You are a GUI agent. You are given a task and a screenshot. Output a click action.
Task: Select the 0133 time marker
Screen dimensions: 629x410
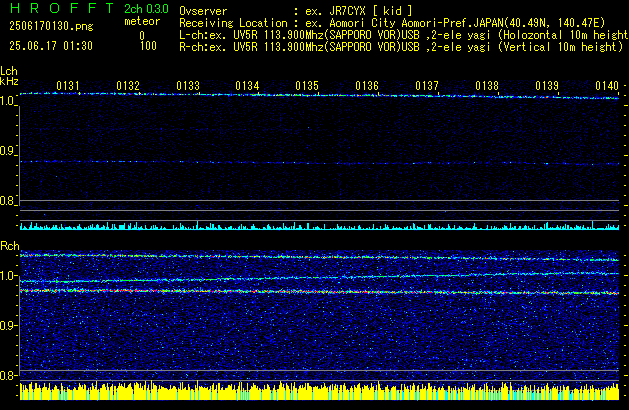(188, 86)
